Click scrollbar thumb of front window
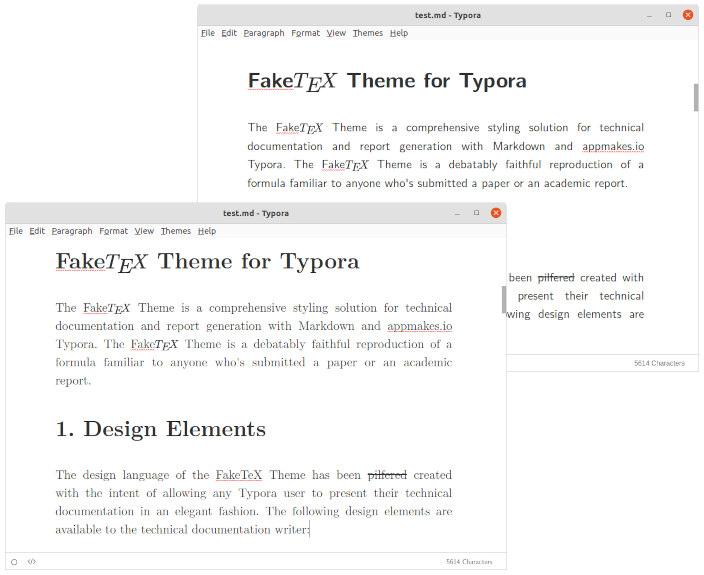Image resolution: width=704 pixels, height=575 pixels. tap(504, 299)
